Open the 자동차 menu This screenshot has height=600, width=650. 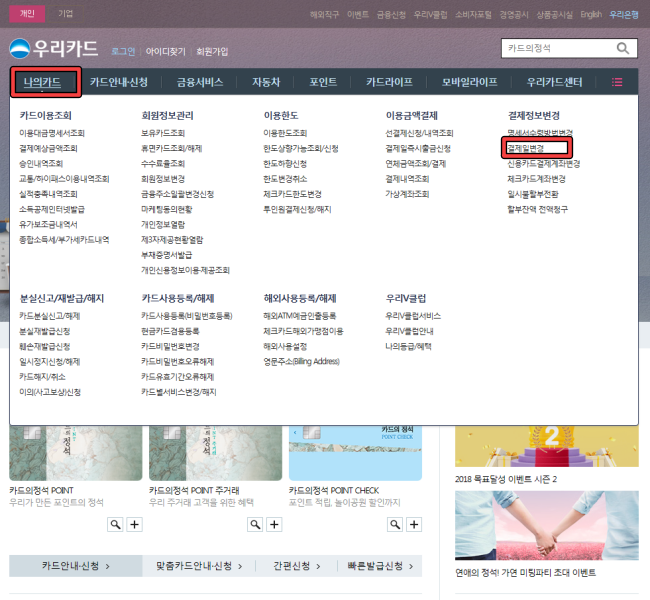pyautogui.click(x=266, y=82)
